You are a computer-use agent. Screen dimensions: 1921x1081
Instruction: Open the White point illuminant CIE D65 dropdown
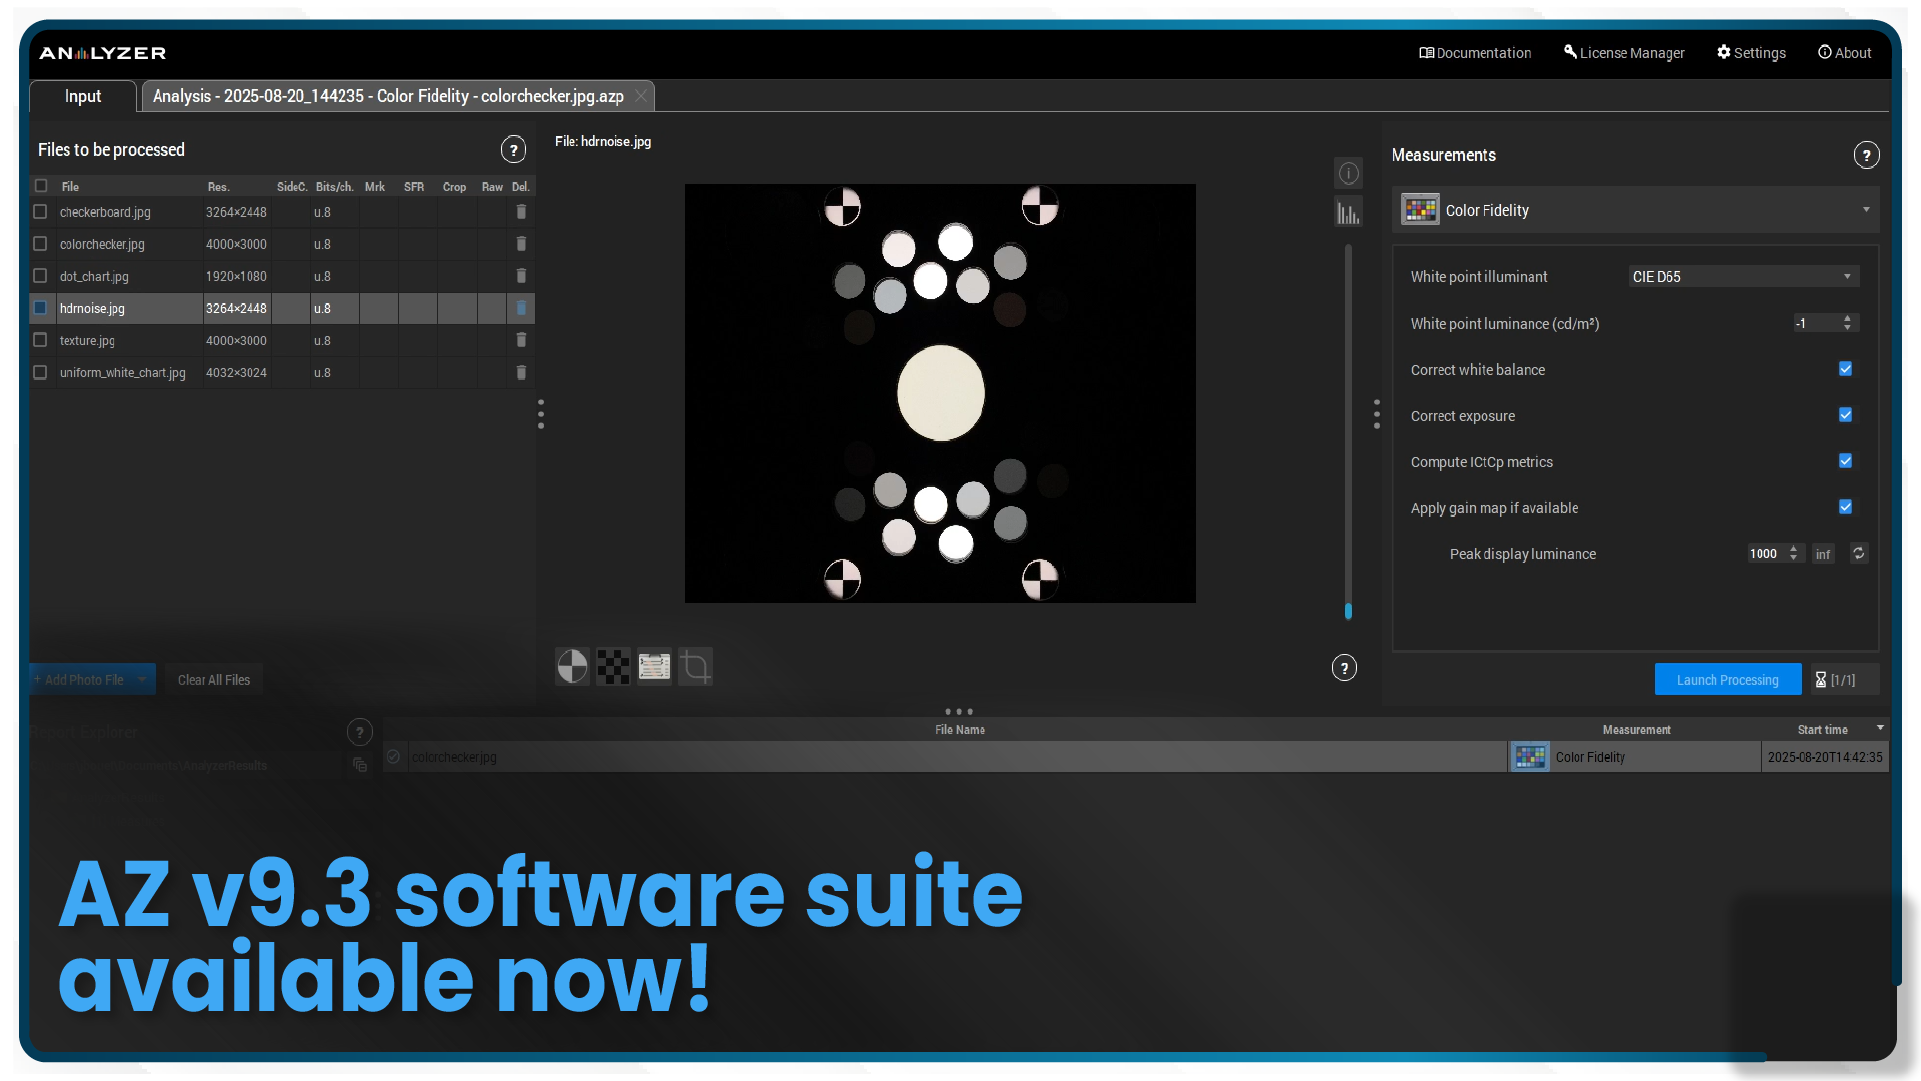(1743, 277)
